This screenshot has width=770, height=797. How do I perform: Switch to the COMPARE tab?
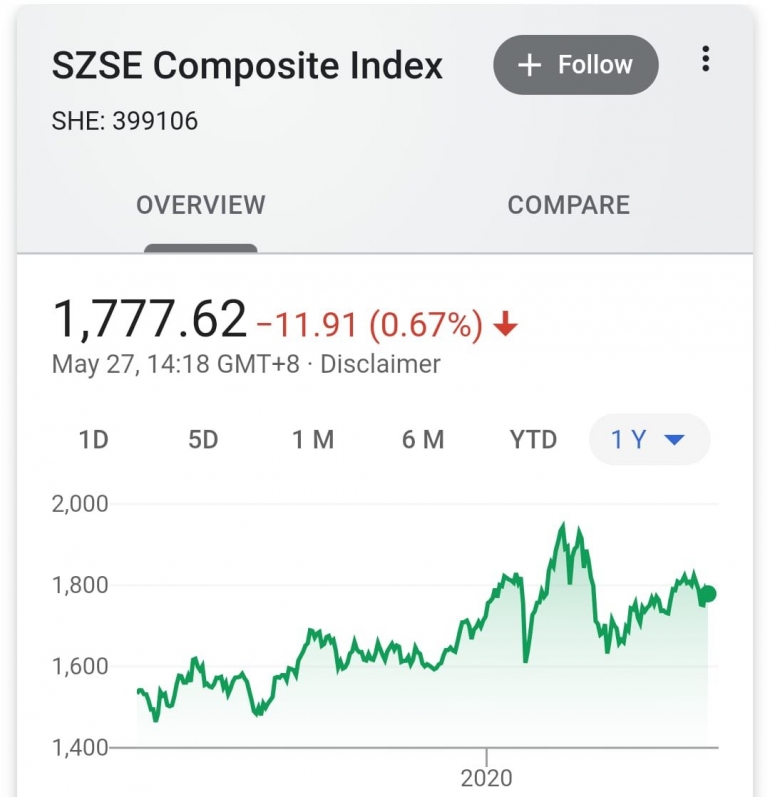pyautogui.click(x=568, y=205)
